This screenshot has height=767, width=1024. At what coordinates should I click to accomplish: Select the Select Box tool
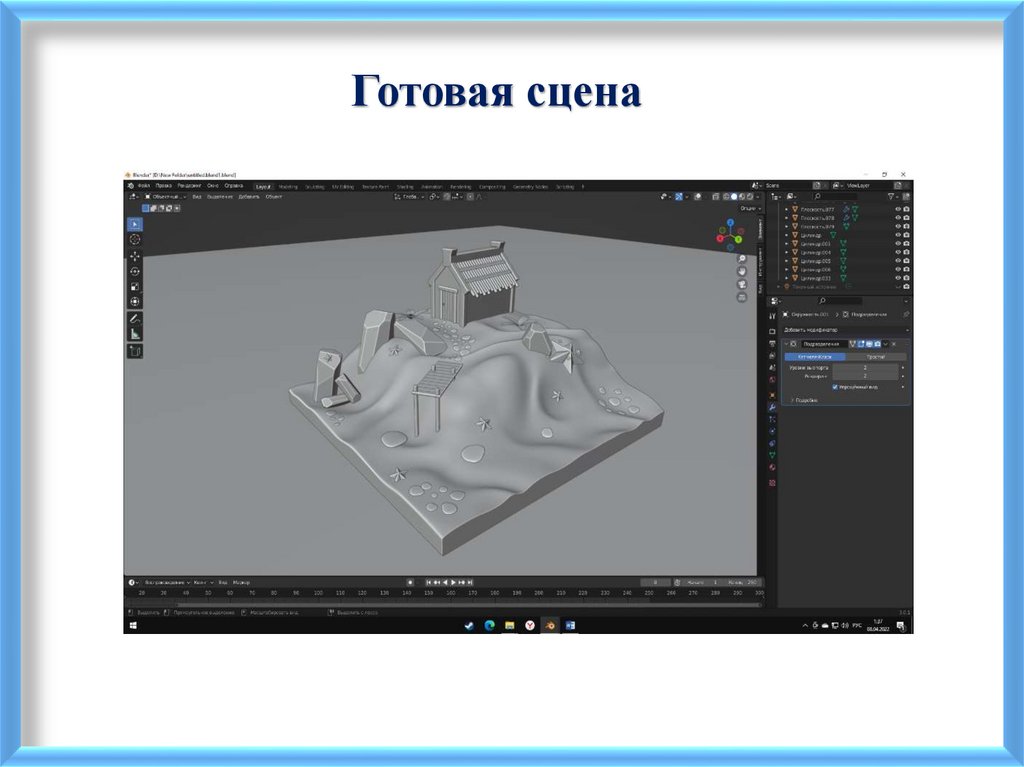[x=135, y=224]
